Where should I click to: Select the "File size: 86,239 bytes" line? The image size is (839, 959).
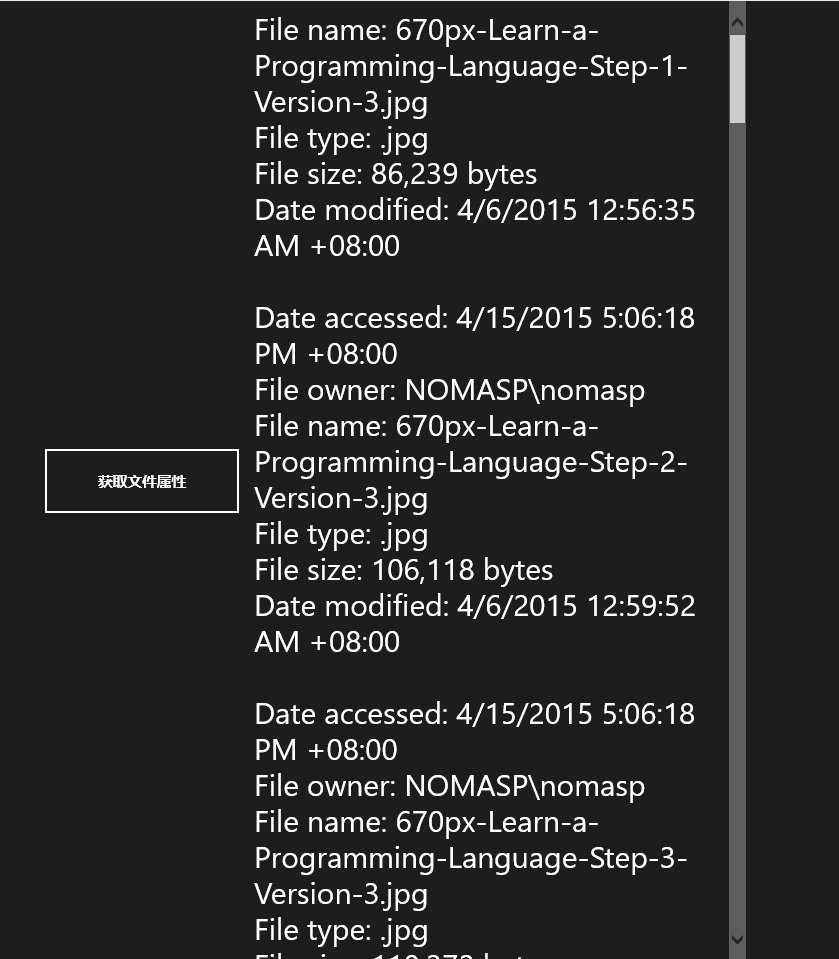(x=395, y=174)
